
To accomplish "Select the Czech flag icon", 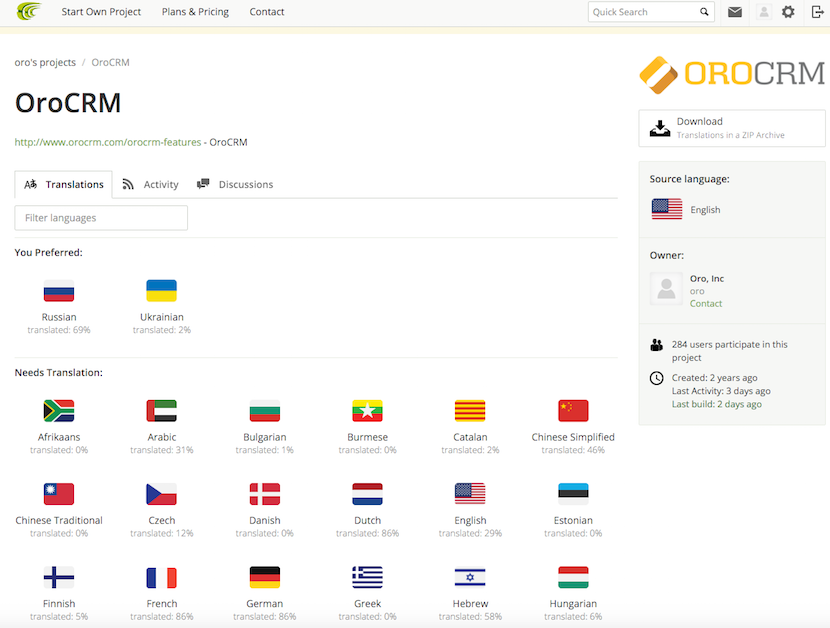I will 161,494.
